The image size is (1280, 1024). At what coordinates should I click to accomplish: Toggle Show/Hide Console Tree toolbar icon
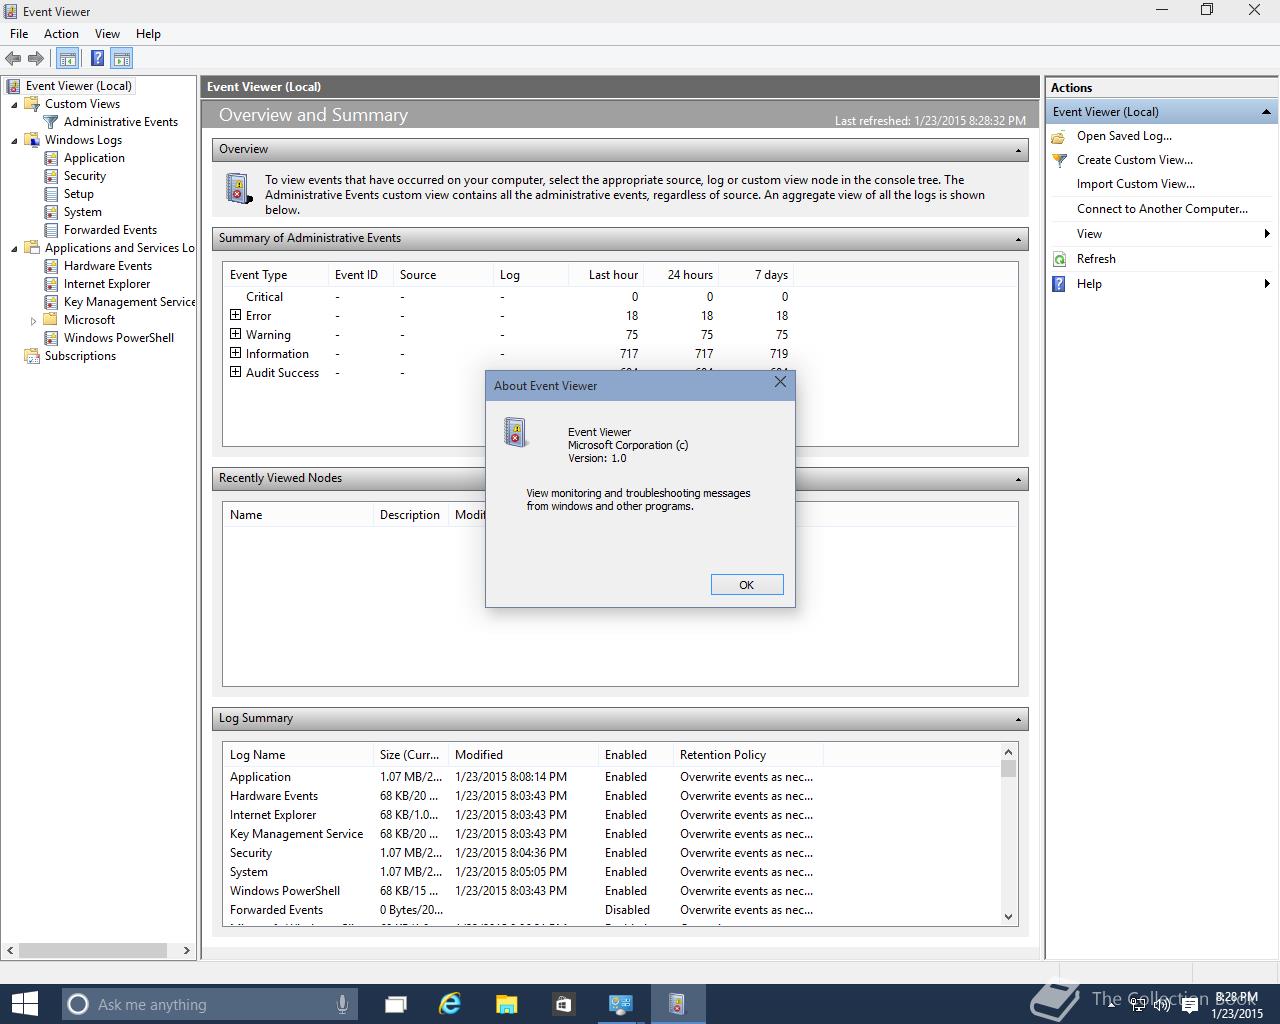[x=67, y=59]
